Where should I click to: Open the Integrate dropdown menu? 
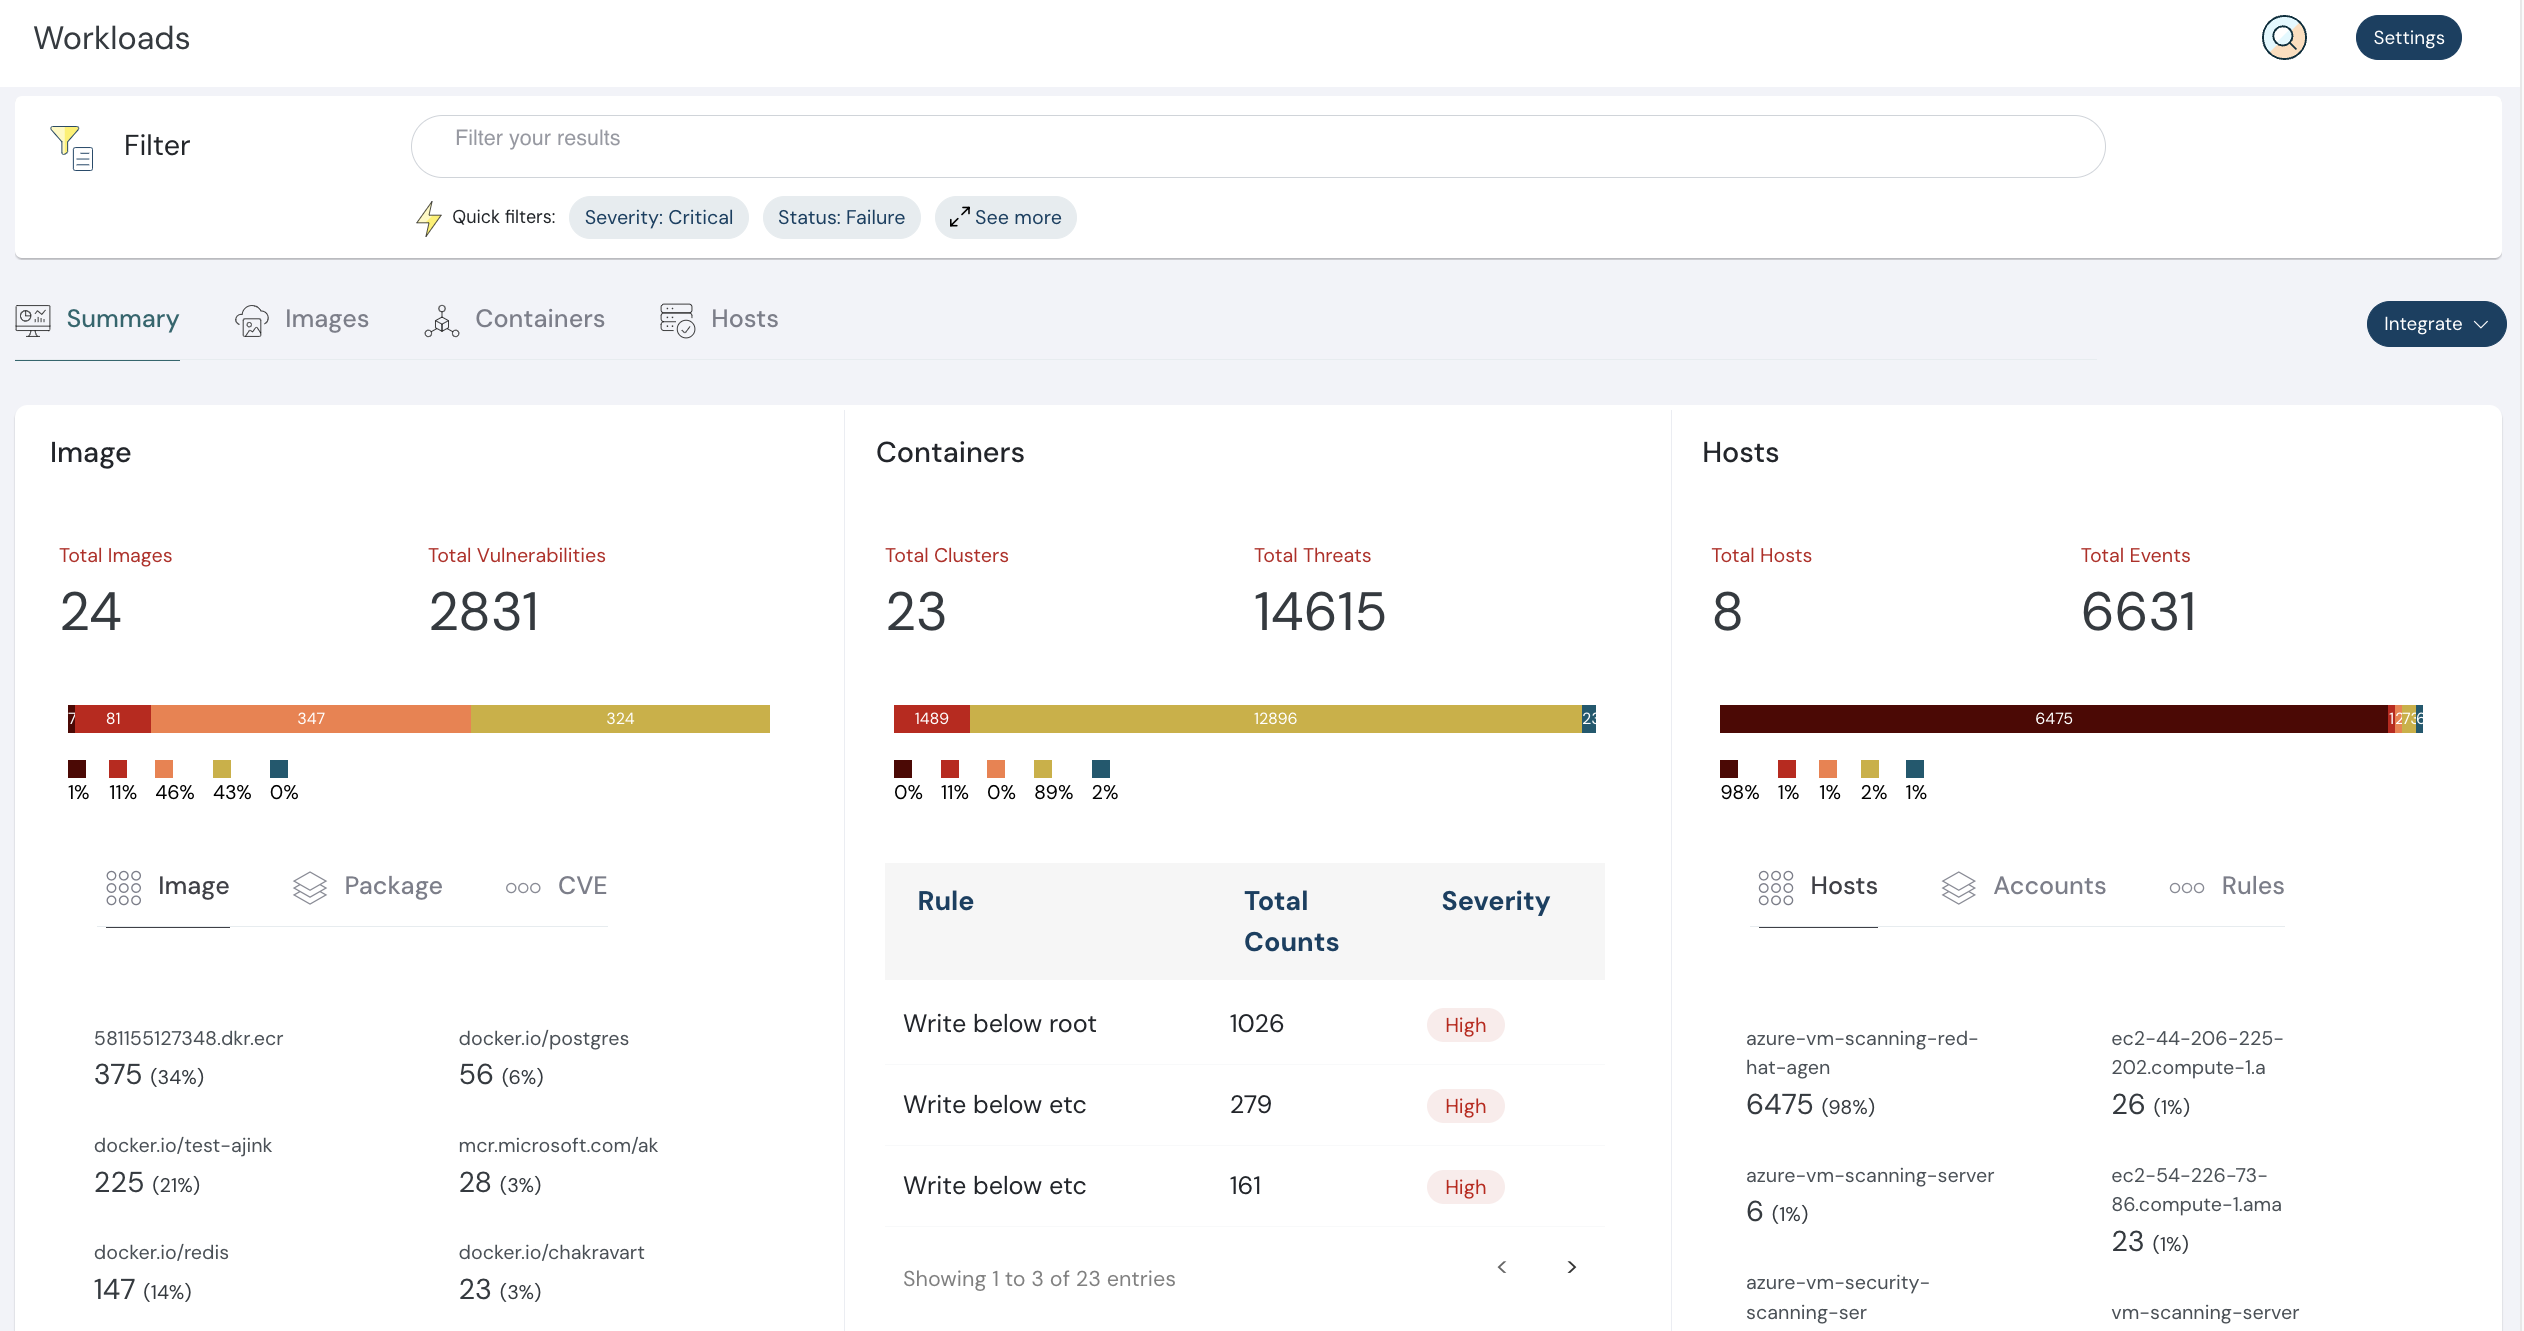click(2435, 324)
